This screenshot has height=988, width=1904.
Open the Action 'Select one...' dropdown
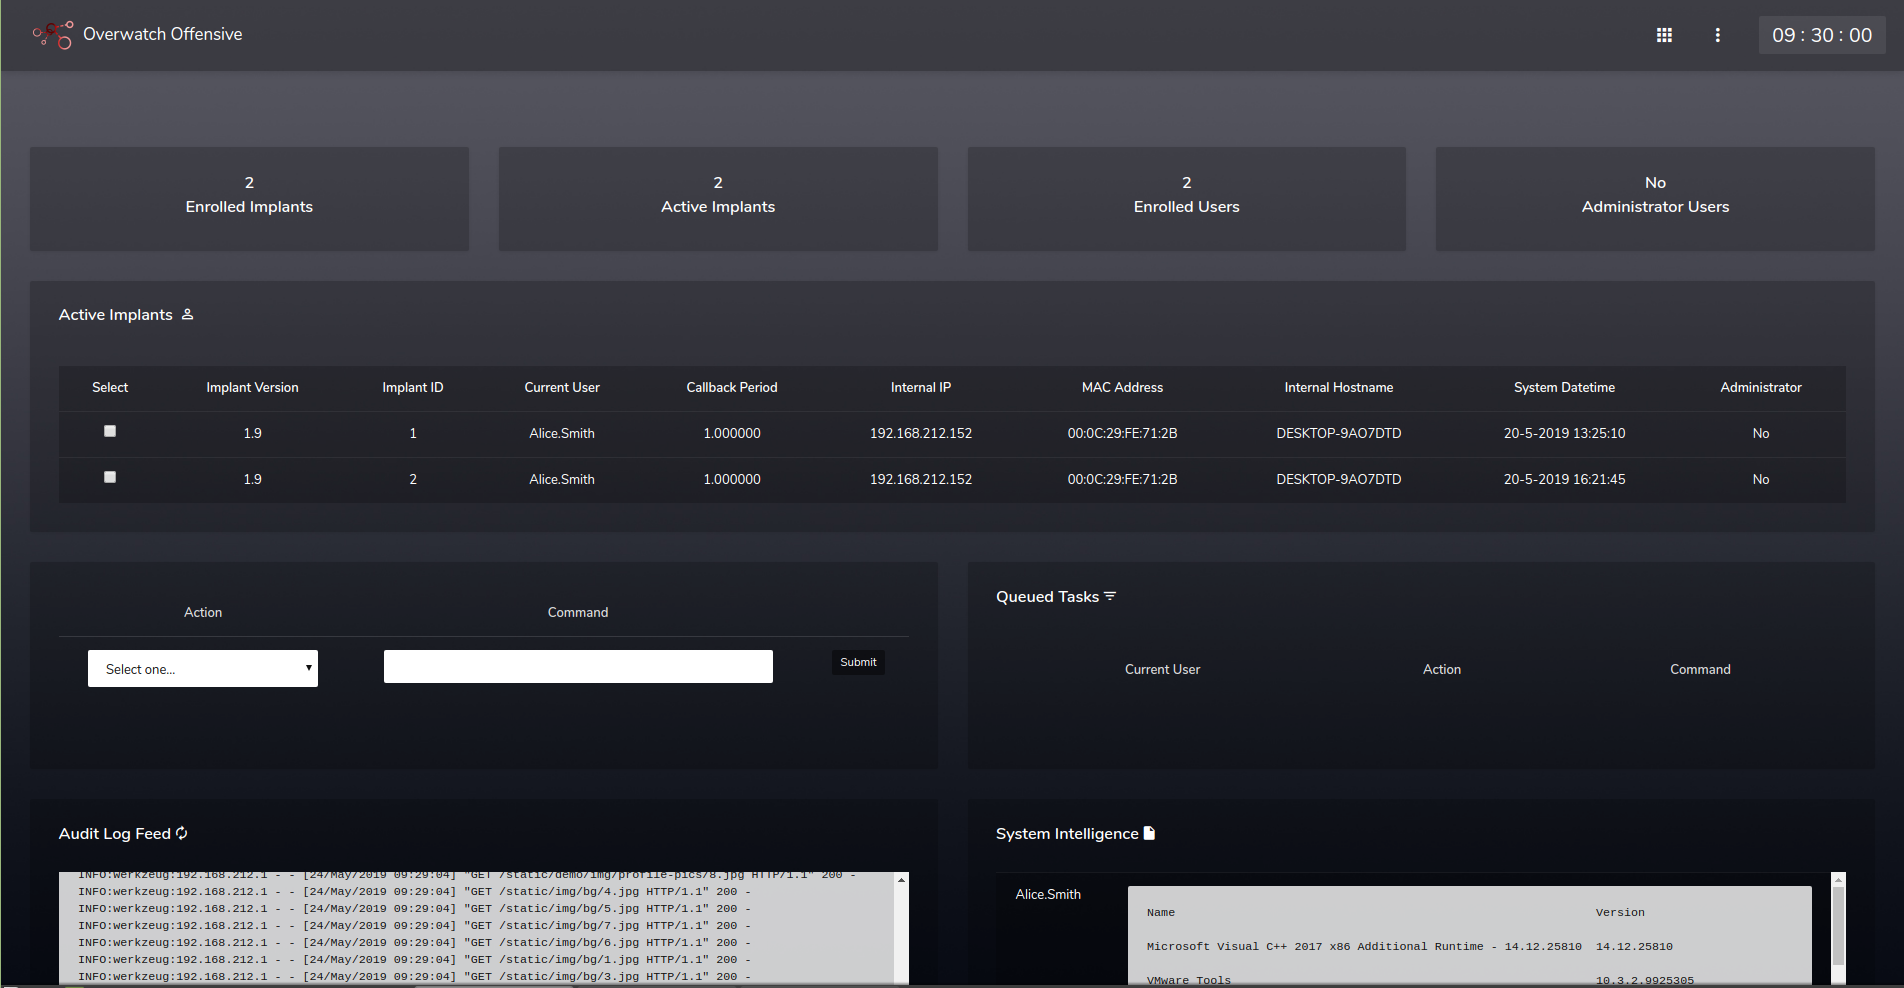click(203, 669)
